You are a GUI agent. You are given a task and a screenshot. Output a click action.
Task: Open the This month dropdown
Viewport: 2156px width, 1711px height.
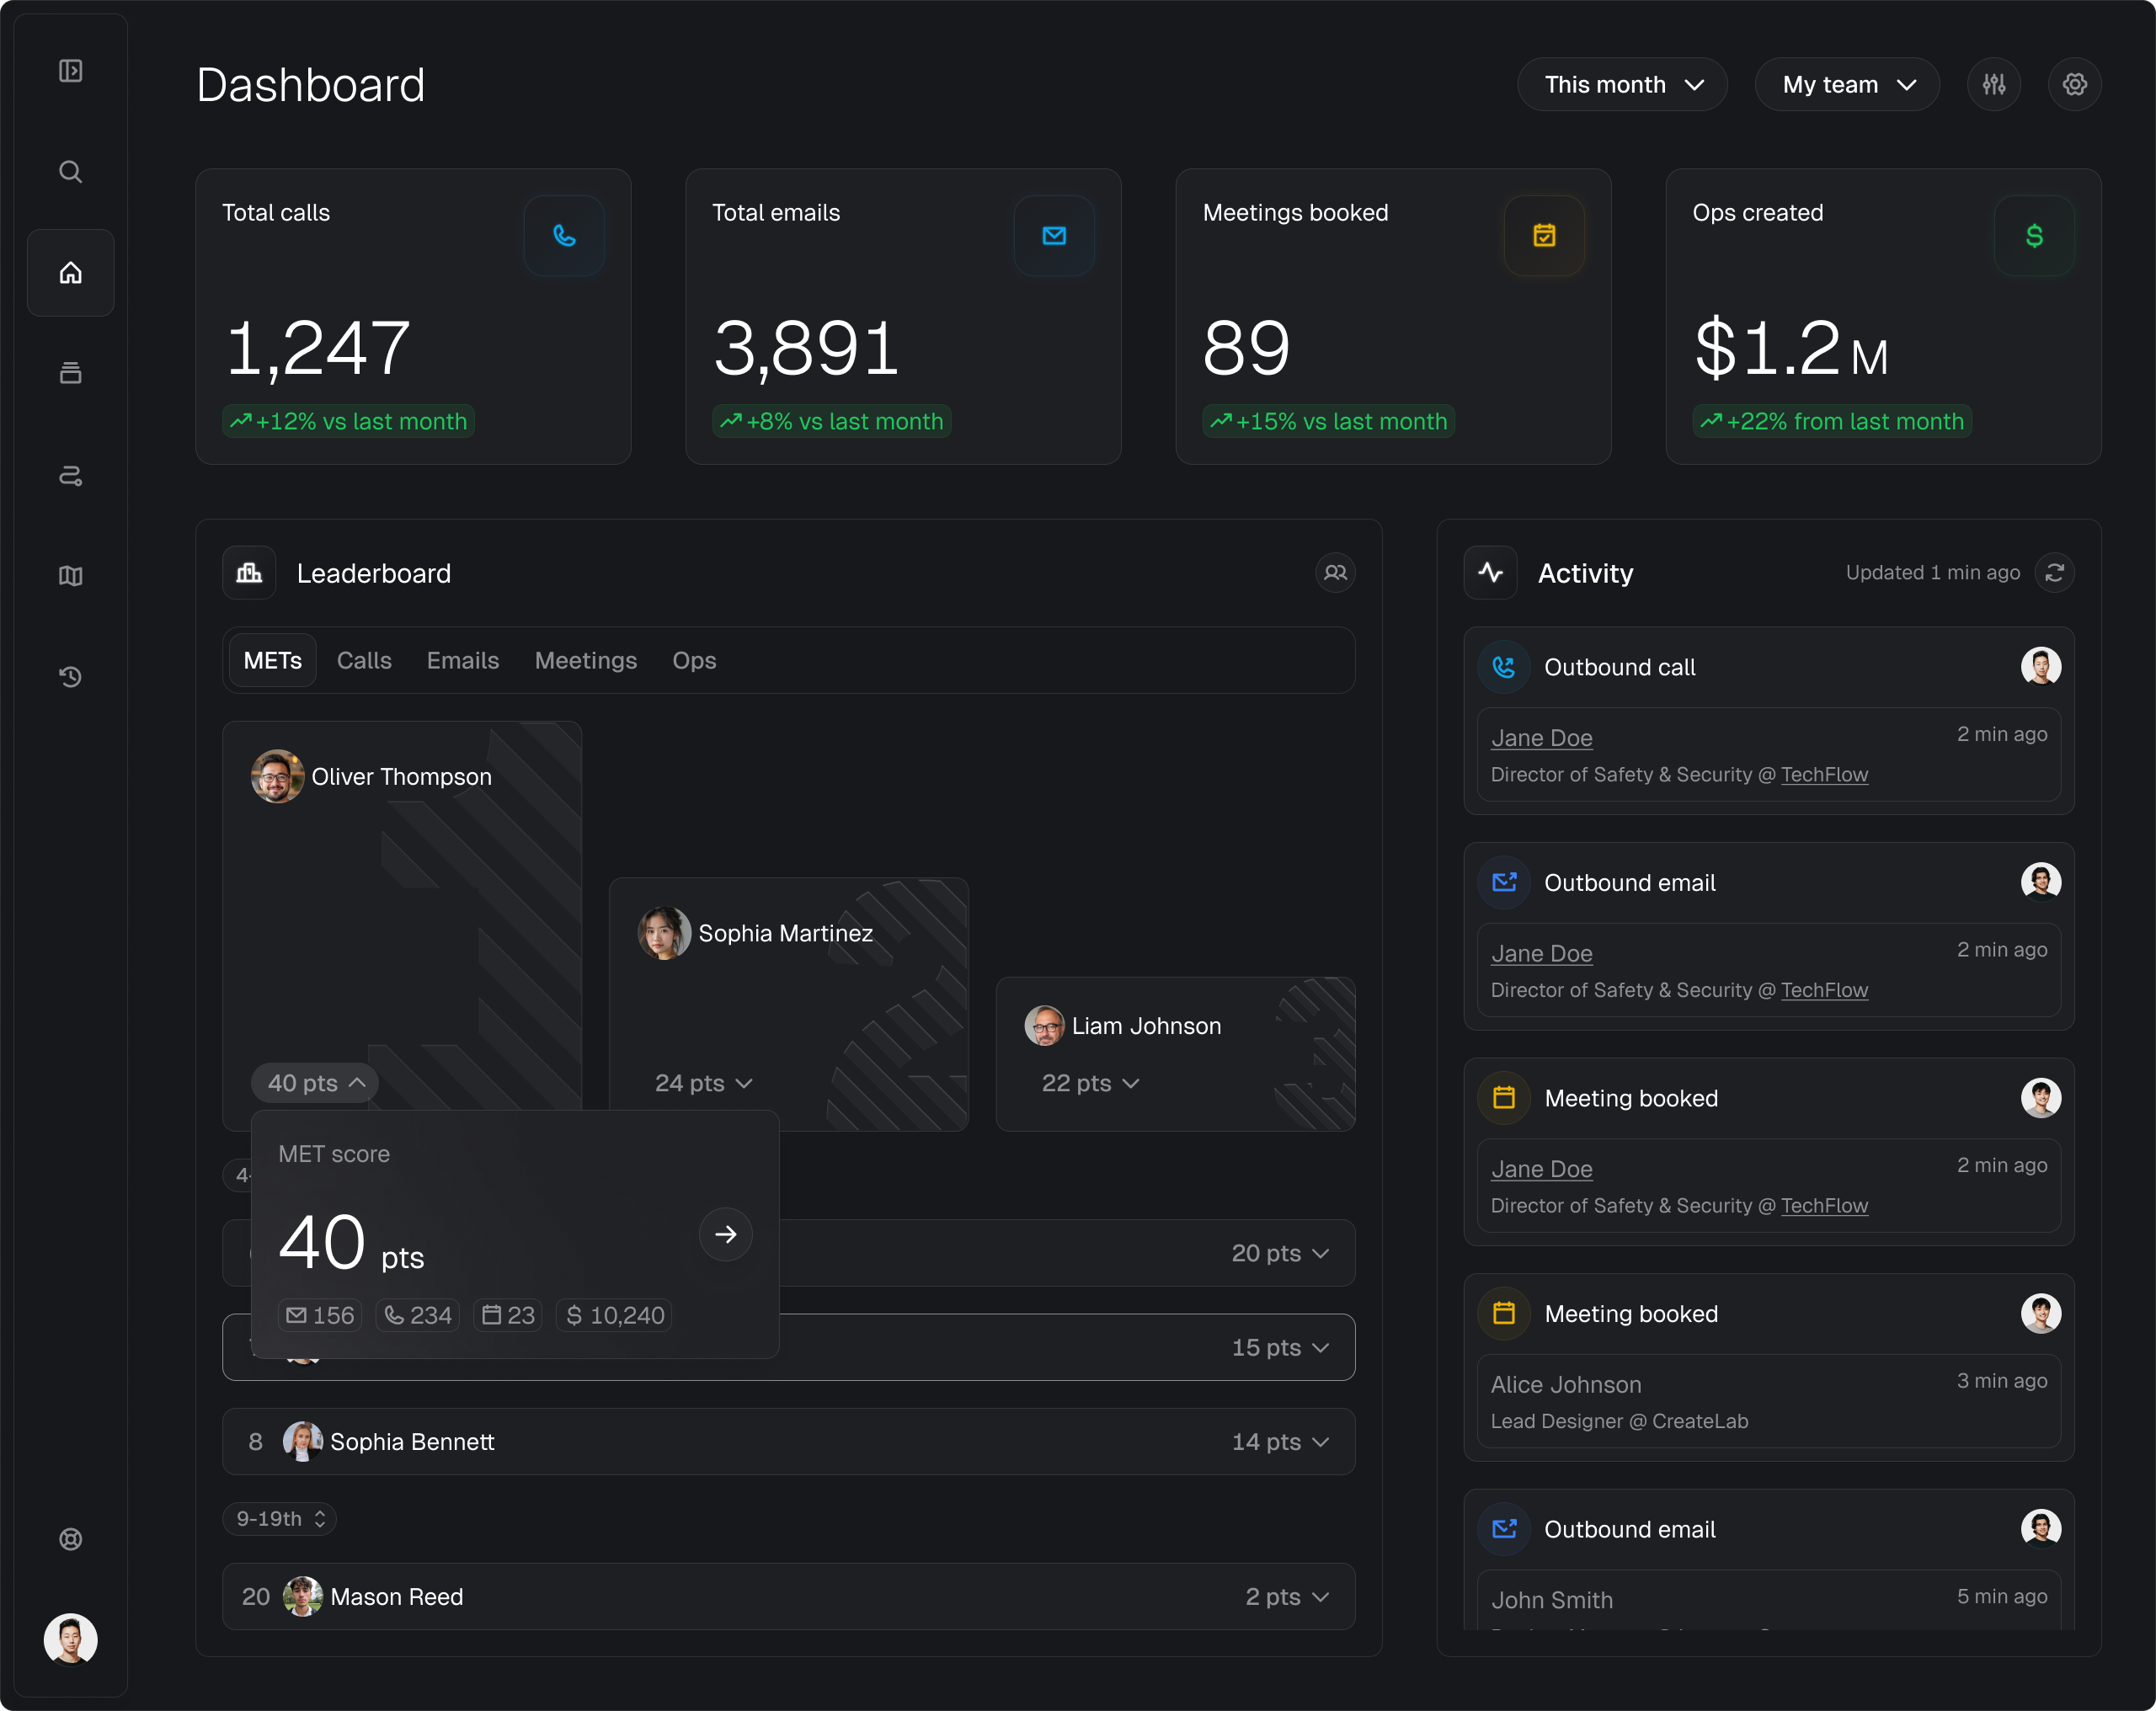[x=1622, y=84]
